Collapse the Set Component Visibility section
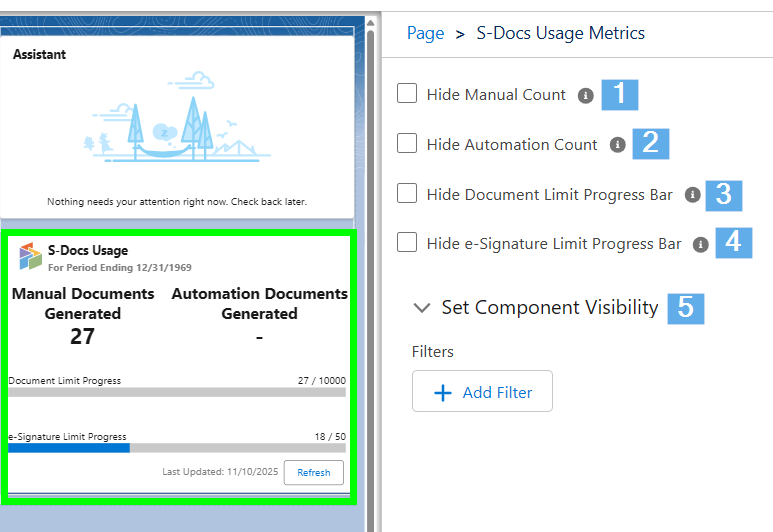Screen dimensions: 773x532 coord(422,308)
